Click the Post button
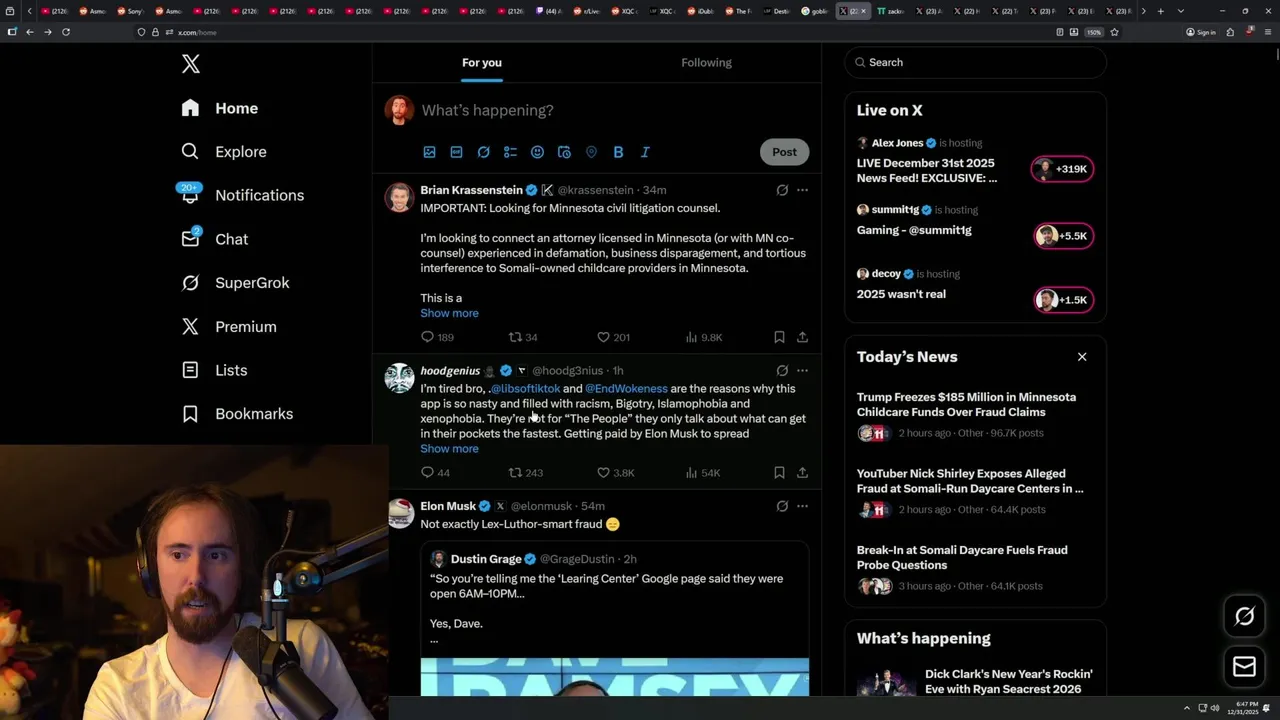This screenshot has width=1280, height=720. point(784,152)
